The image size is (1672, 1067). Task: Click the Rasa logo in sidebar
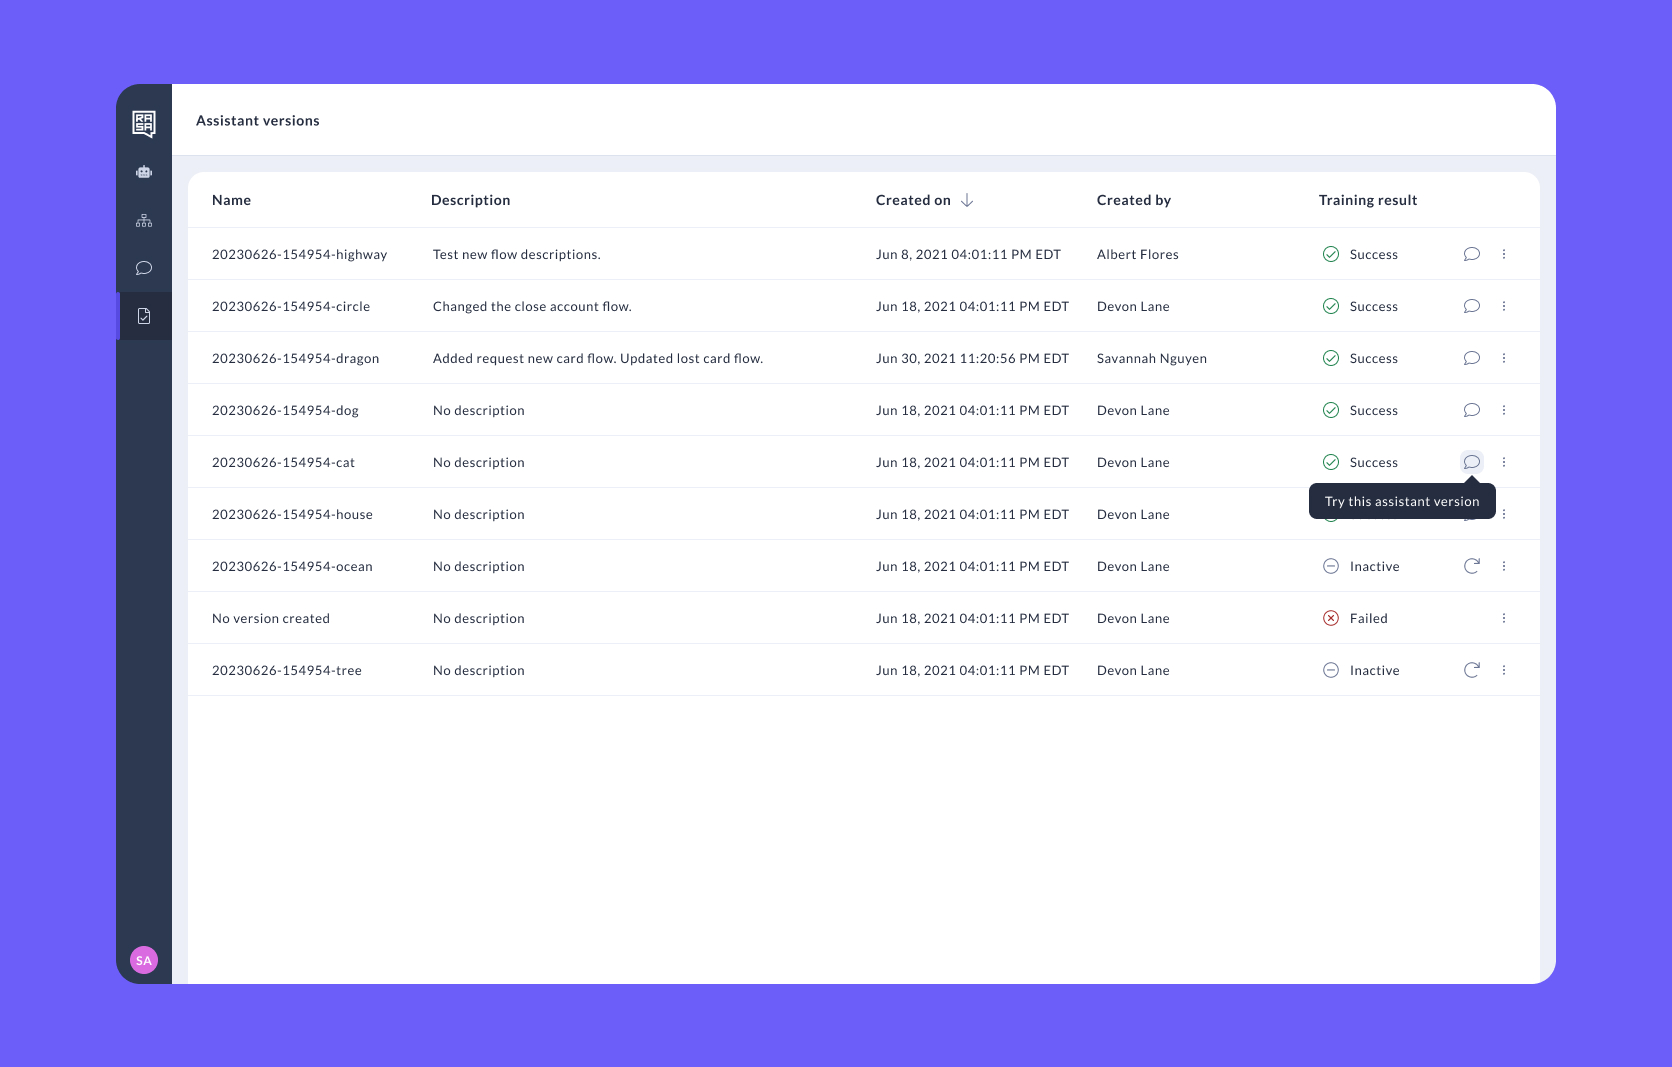[144, 123]
